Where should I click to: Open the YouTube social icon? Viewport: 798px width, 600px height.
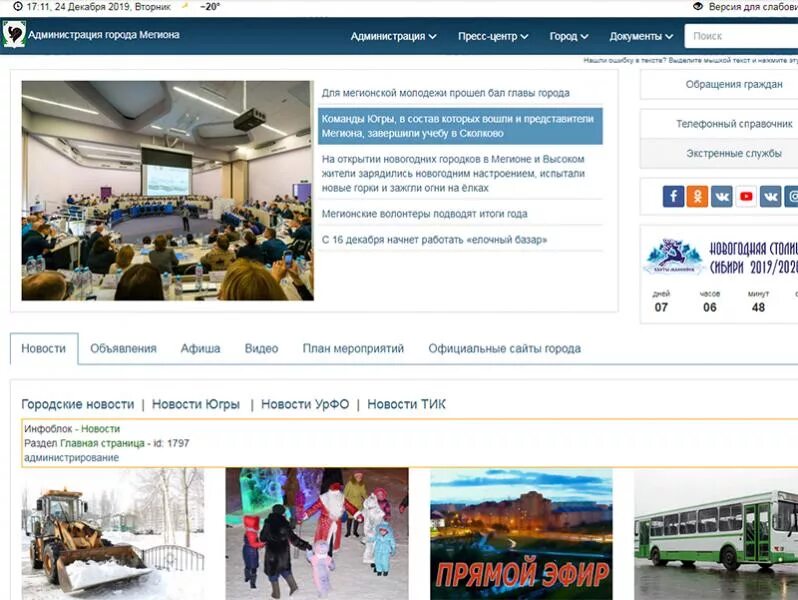746,196
